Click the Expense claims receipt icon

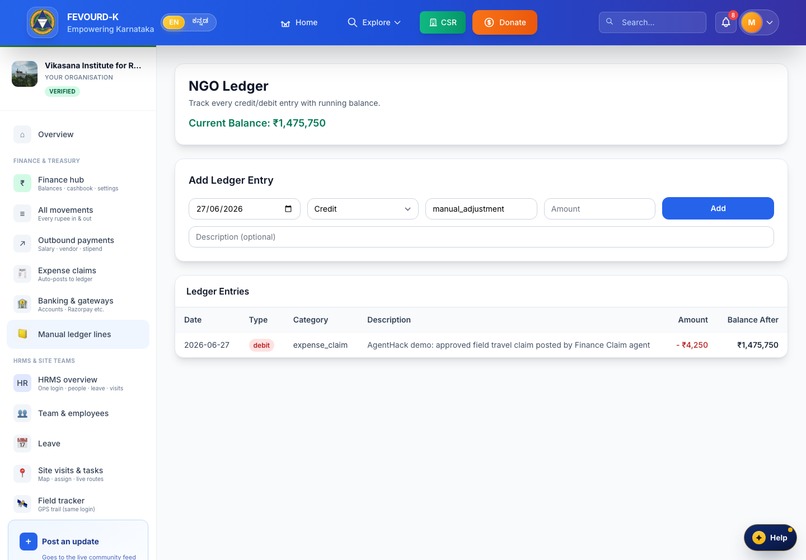click(x=22, y=274)
